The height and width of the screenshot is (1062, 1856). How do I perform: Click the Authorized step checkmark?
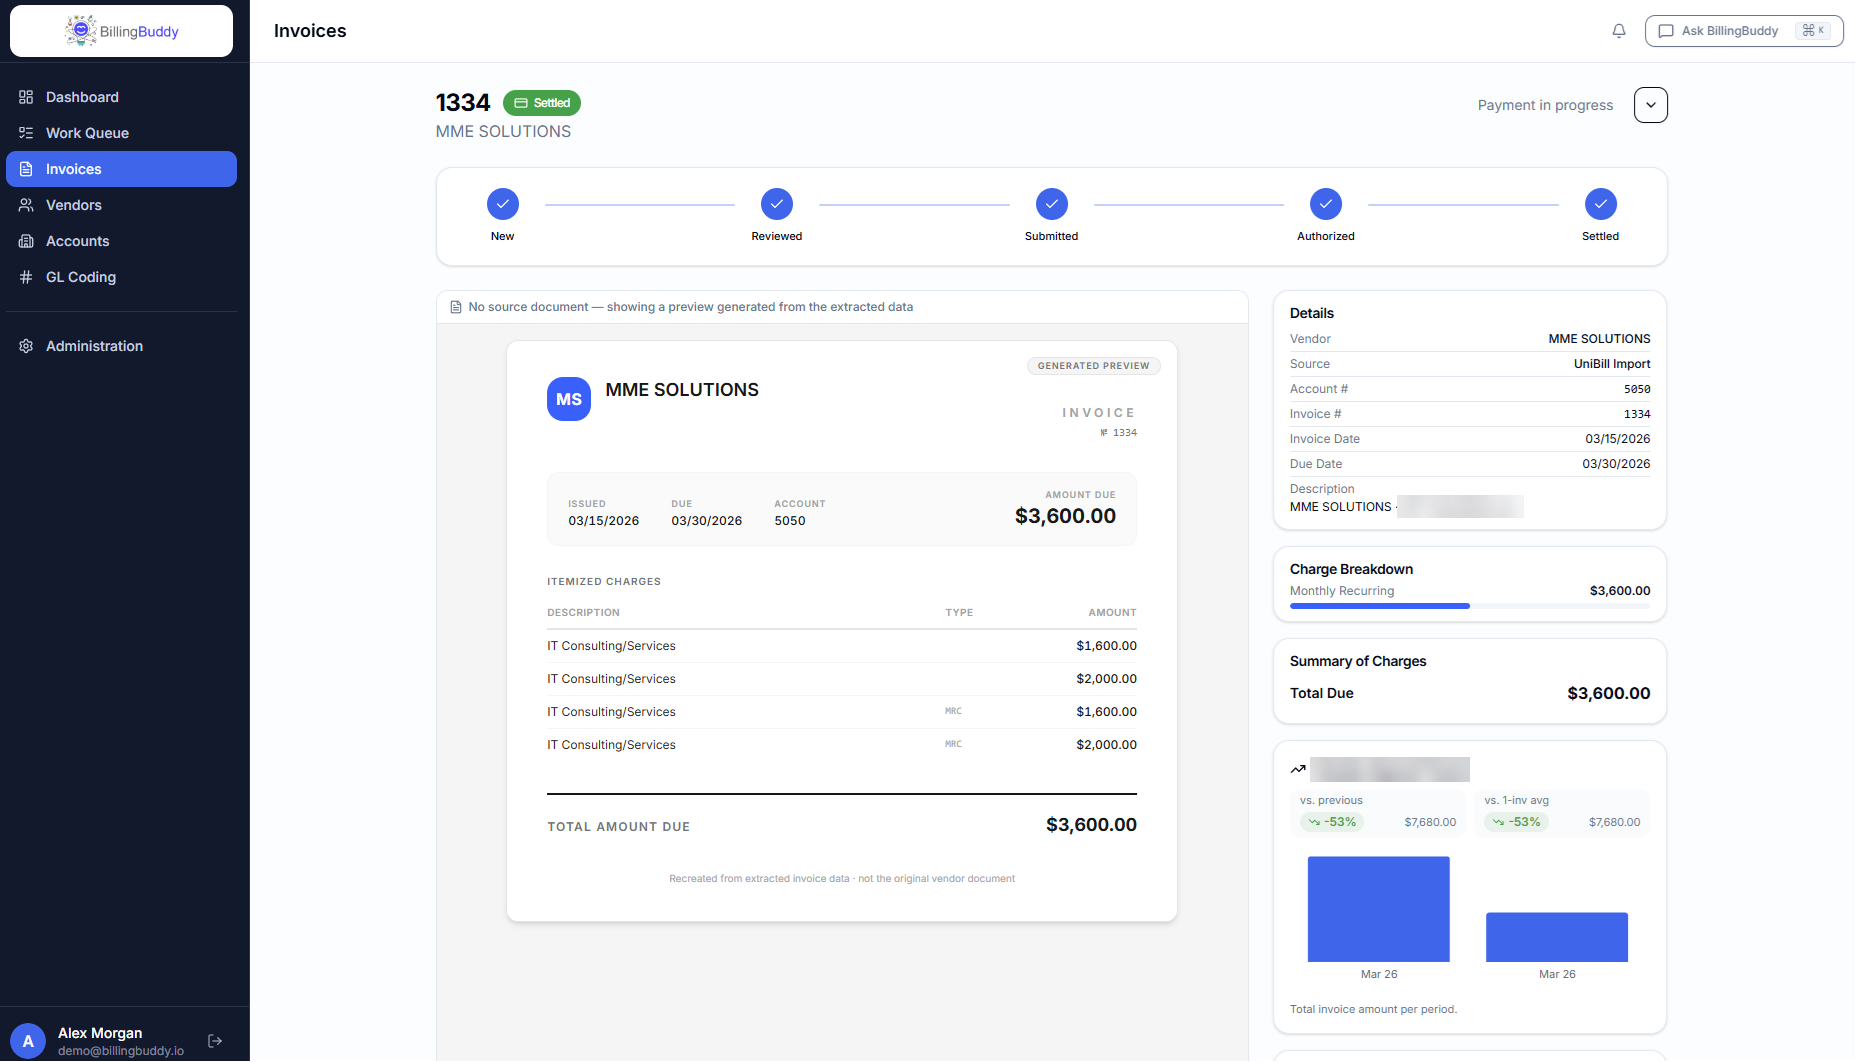[x=1326, y=204]
